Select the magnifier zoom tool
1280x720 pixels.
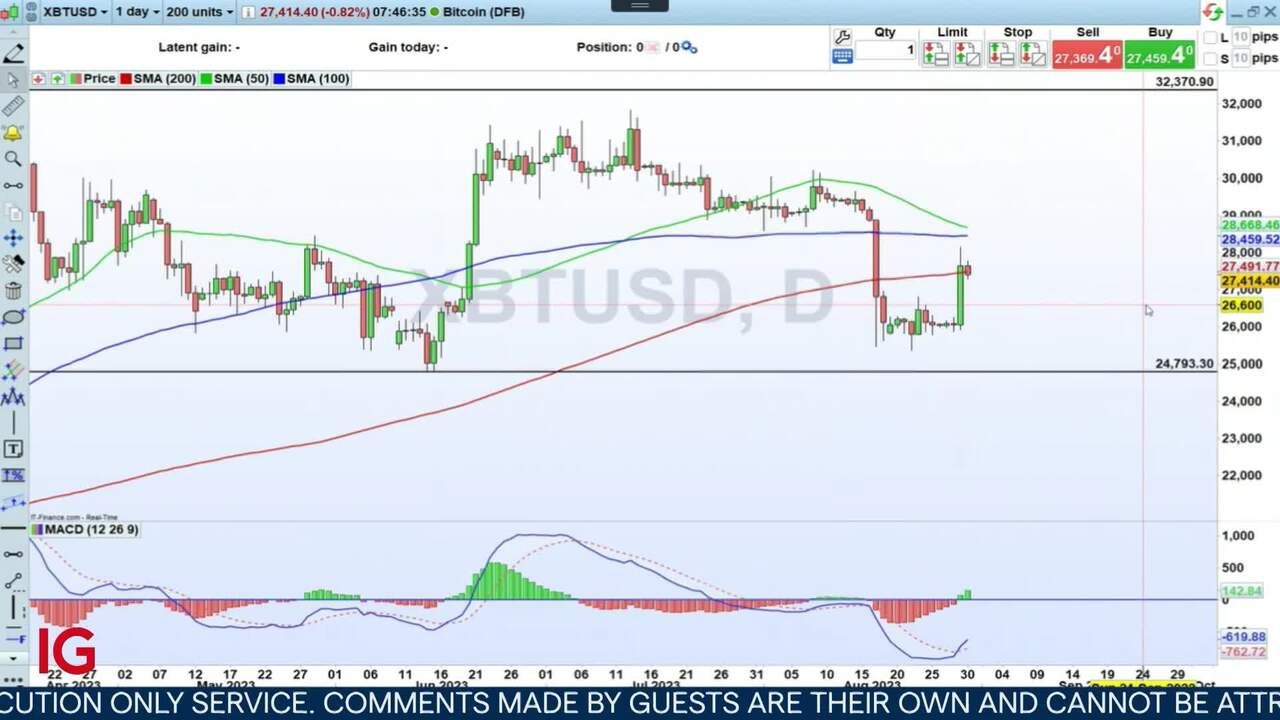point(13,159)
